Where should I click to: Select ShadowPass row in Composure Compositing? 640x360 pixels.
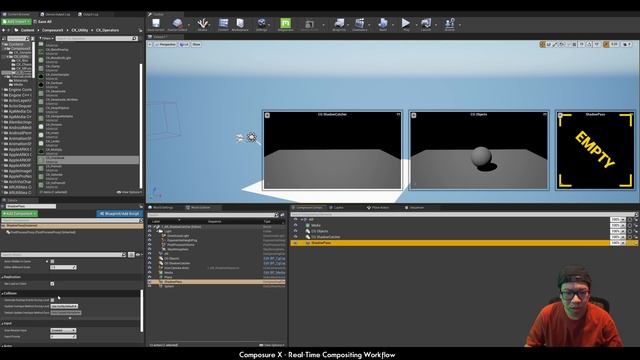pos(464,243)
